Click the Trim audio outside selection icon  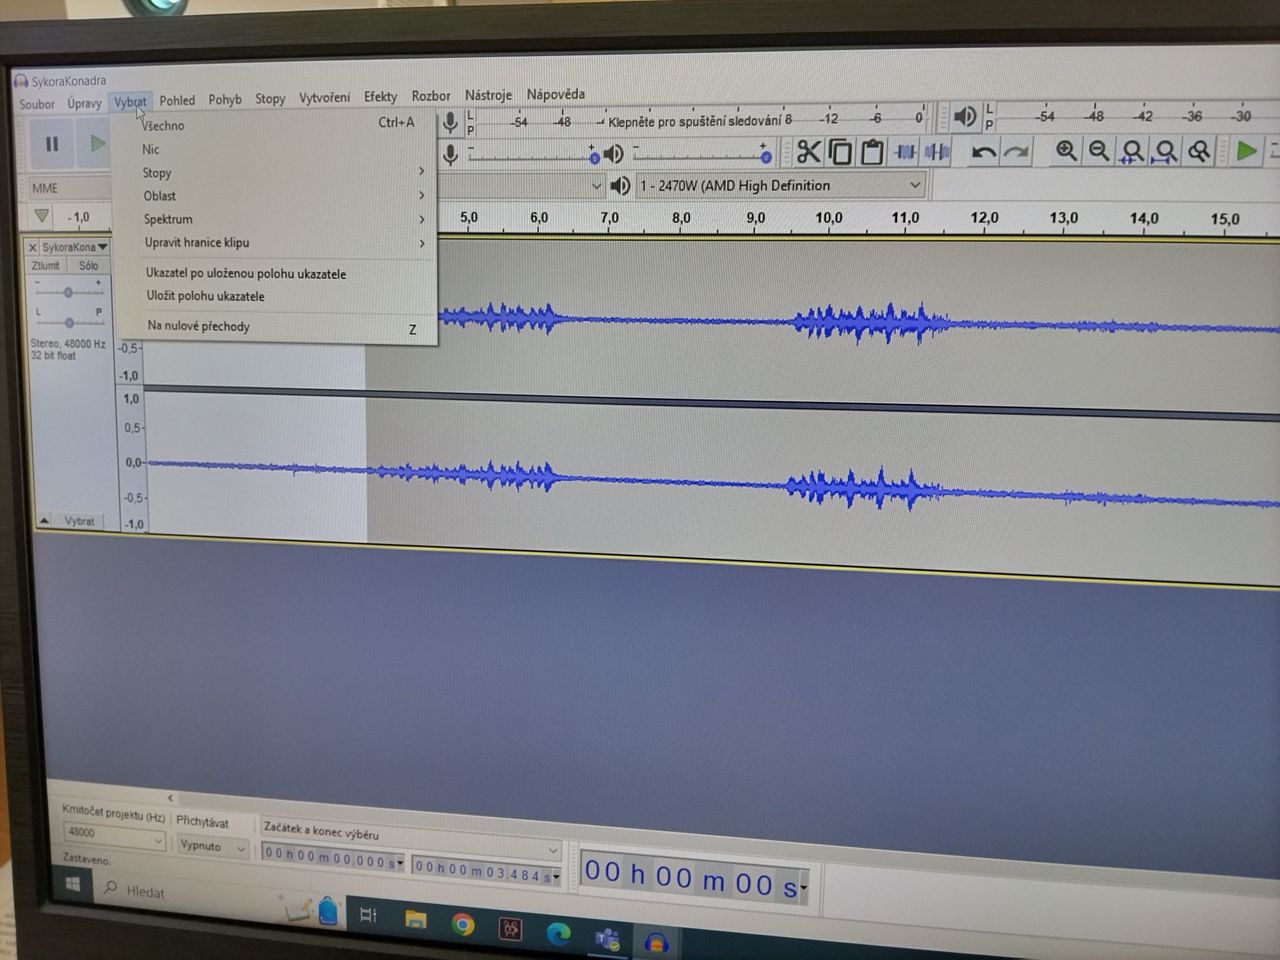(x=905, y=152)
